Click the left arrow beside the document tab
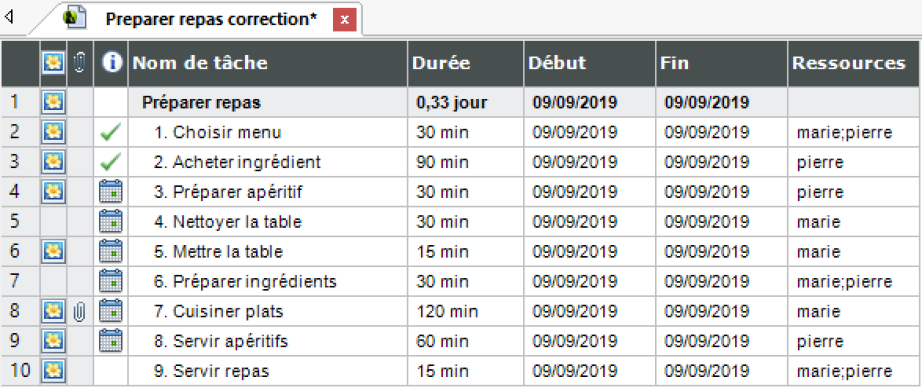This screenshot has width=922, height=388. click(8, 17)
